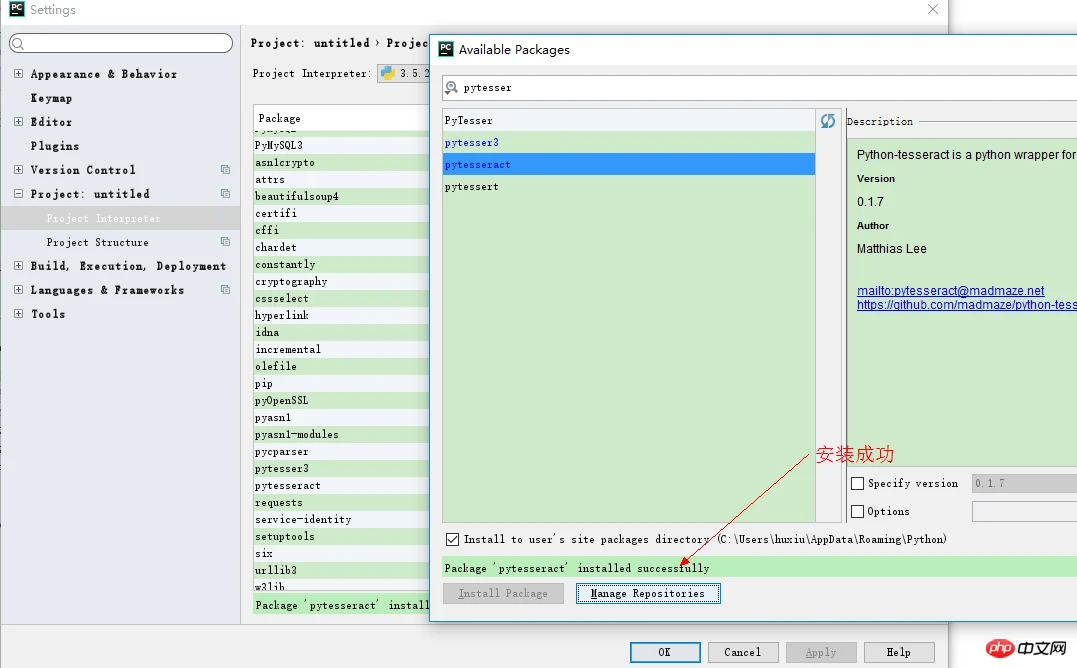Select pytesser3 in available packages list
1077x668 pixels.
[x=628, y=143]
